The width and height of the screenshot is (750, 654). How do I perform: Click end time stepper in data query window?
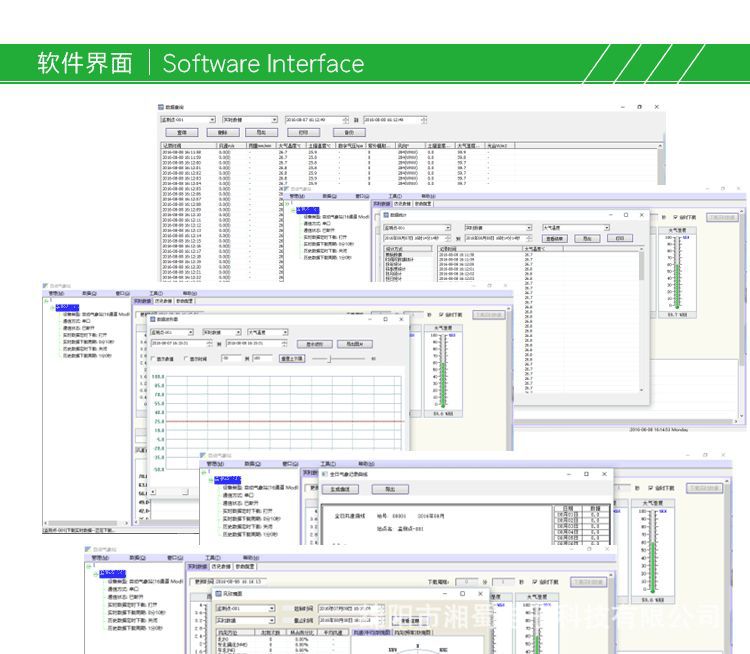click(x=424, y=120)
